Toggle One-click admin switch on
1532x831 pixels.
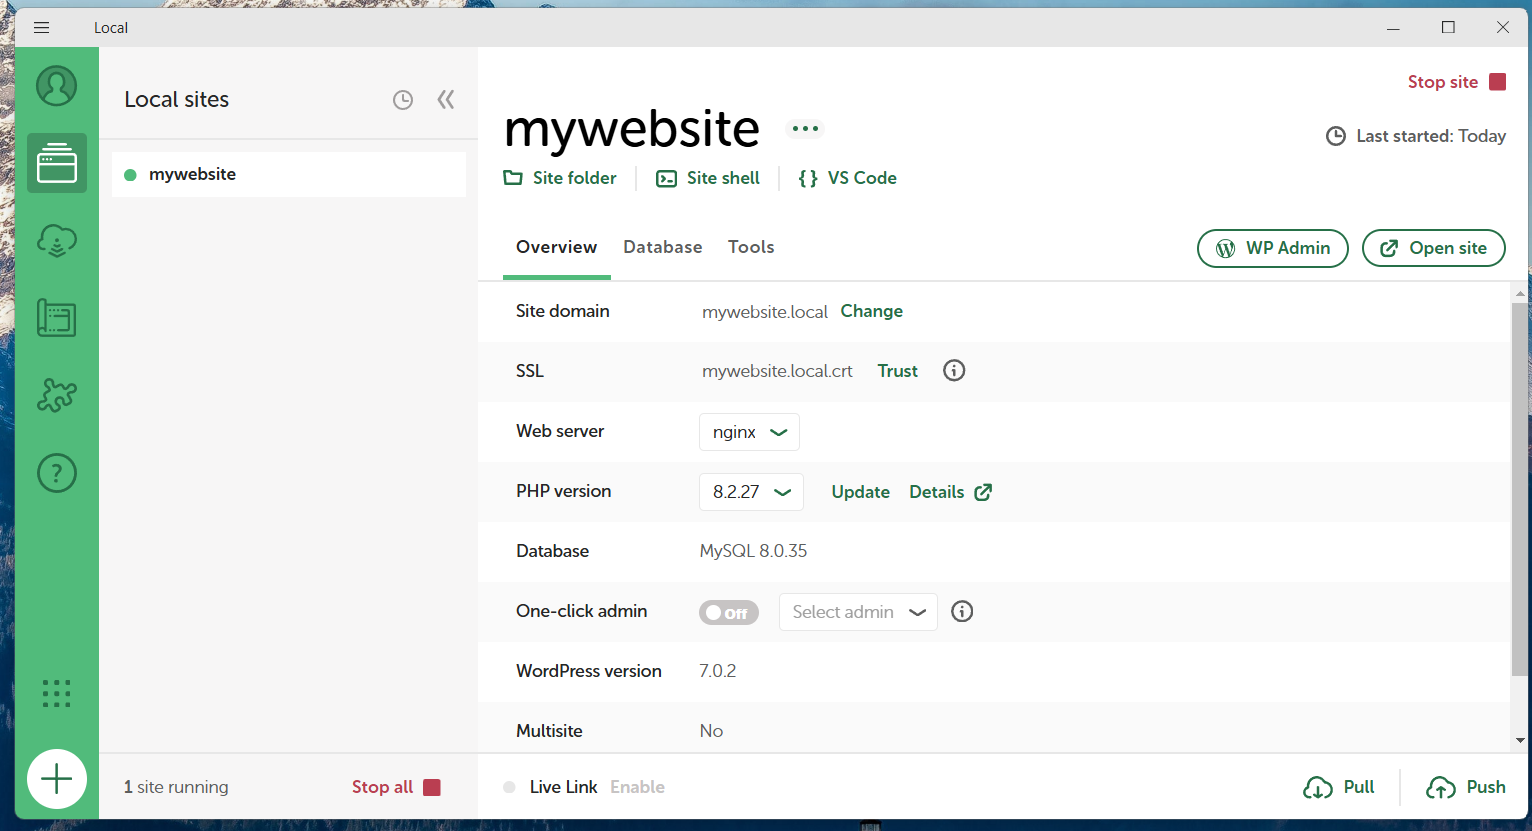click(729, 612)
